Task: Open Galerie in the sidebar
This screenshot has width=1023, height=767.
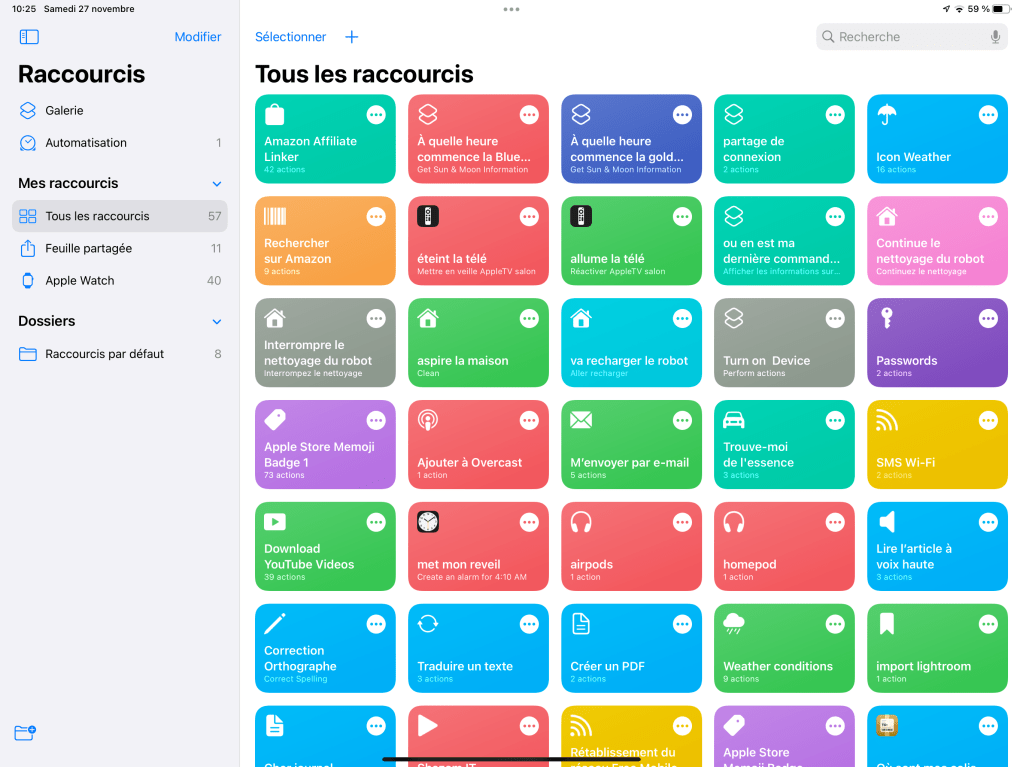Action: tap(64, 111)
